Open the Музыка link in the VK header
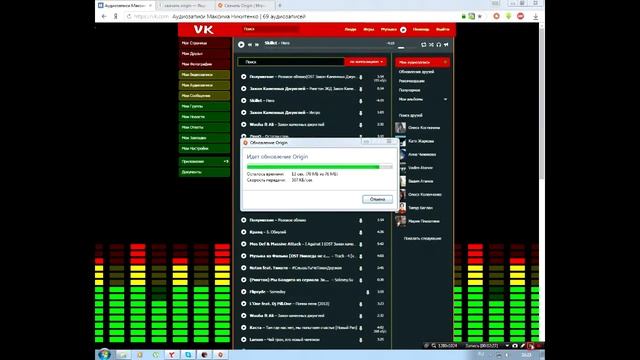The width and height of the screenshot is (640, 360). (389, 29)
